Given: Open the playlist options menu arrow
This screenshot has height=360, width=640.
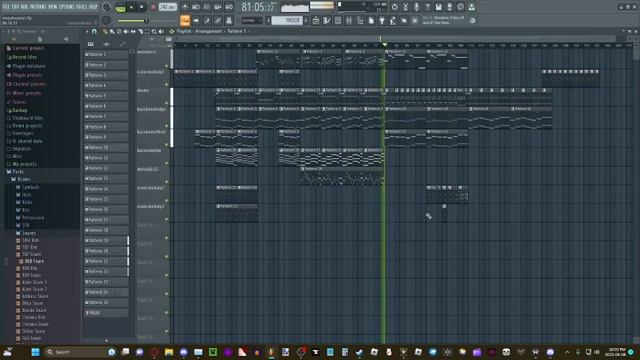Looking at the screenshot, I should tap(87, 31).
